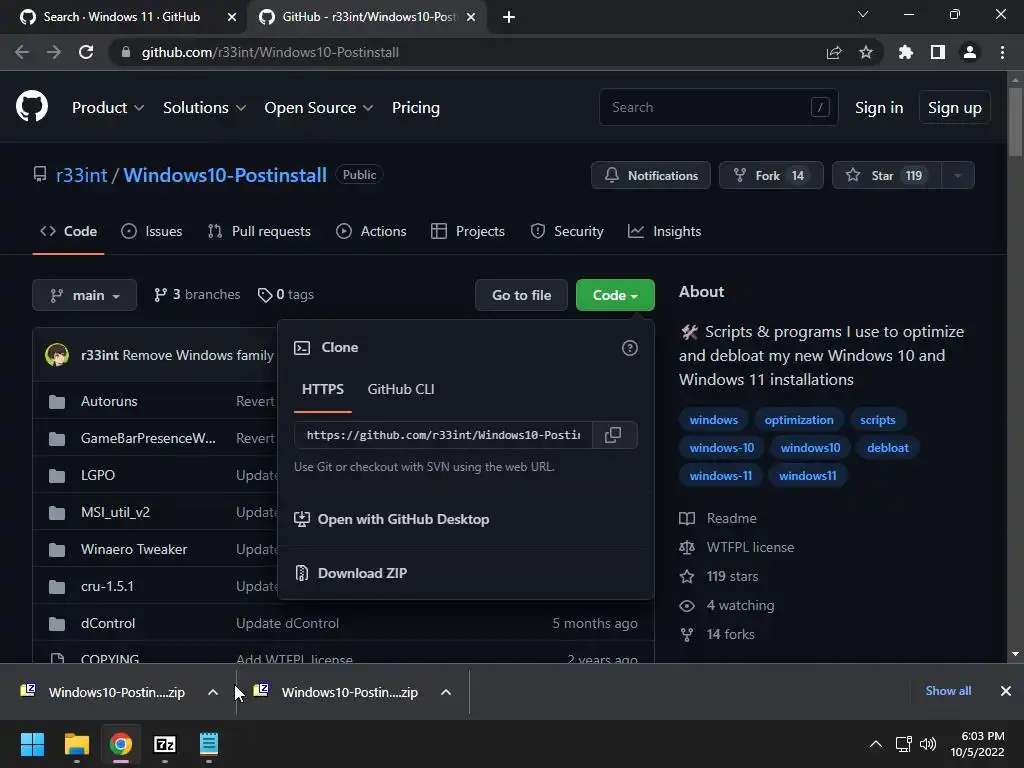View site lock information icon

click(126, 52)
